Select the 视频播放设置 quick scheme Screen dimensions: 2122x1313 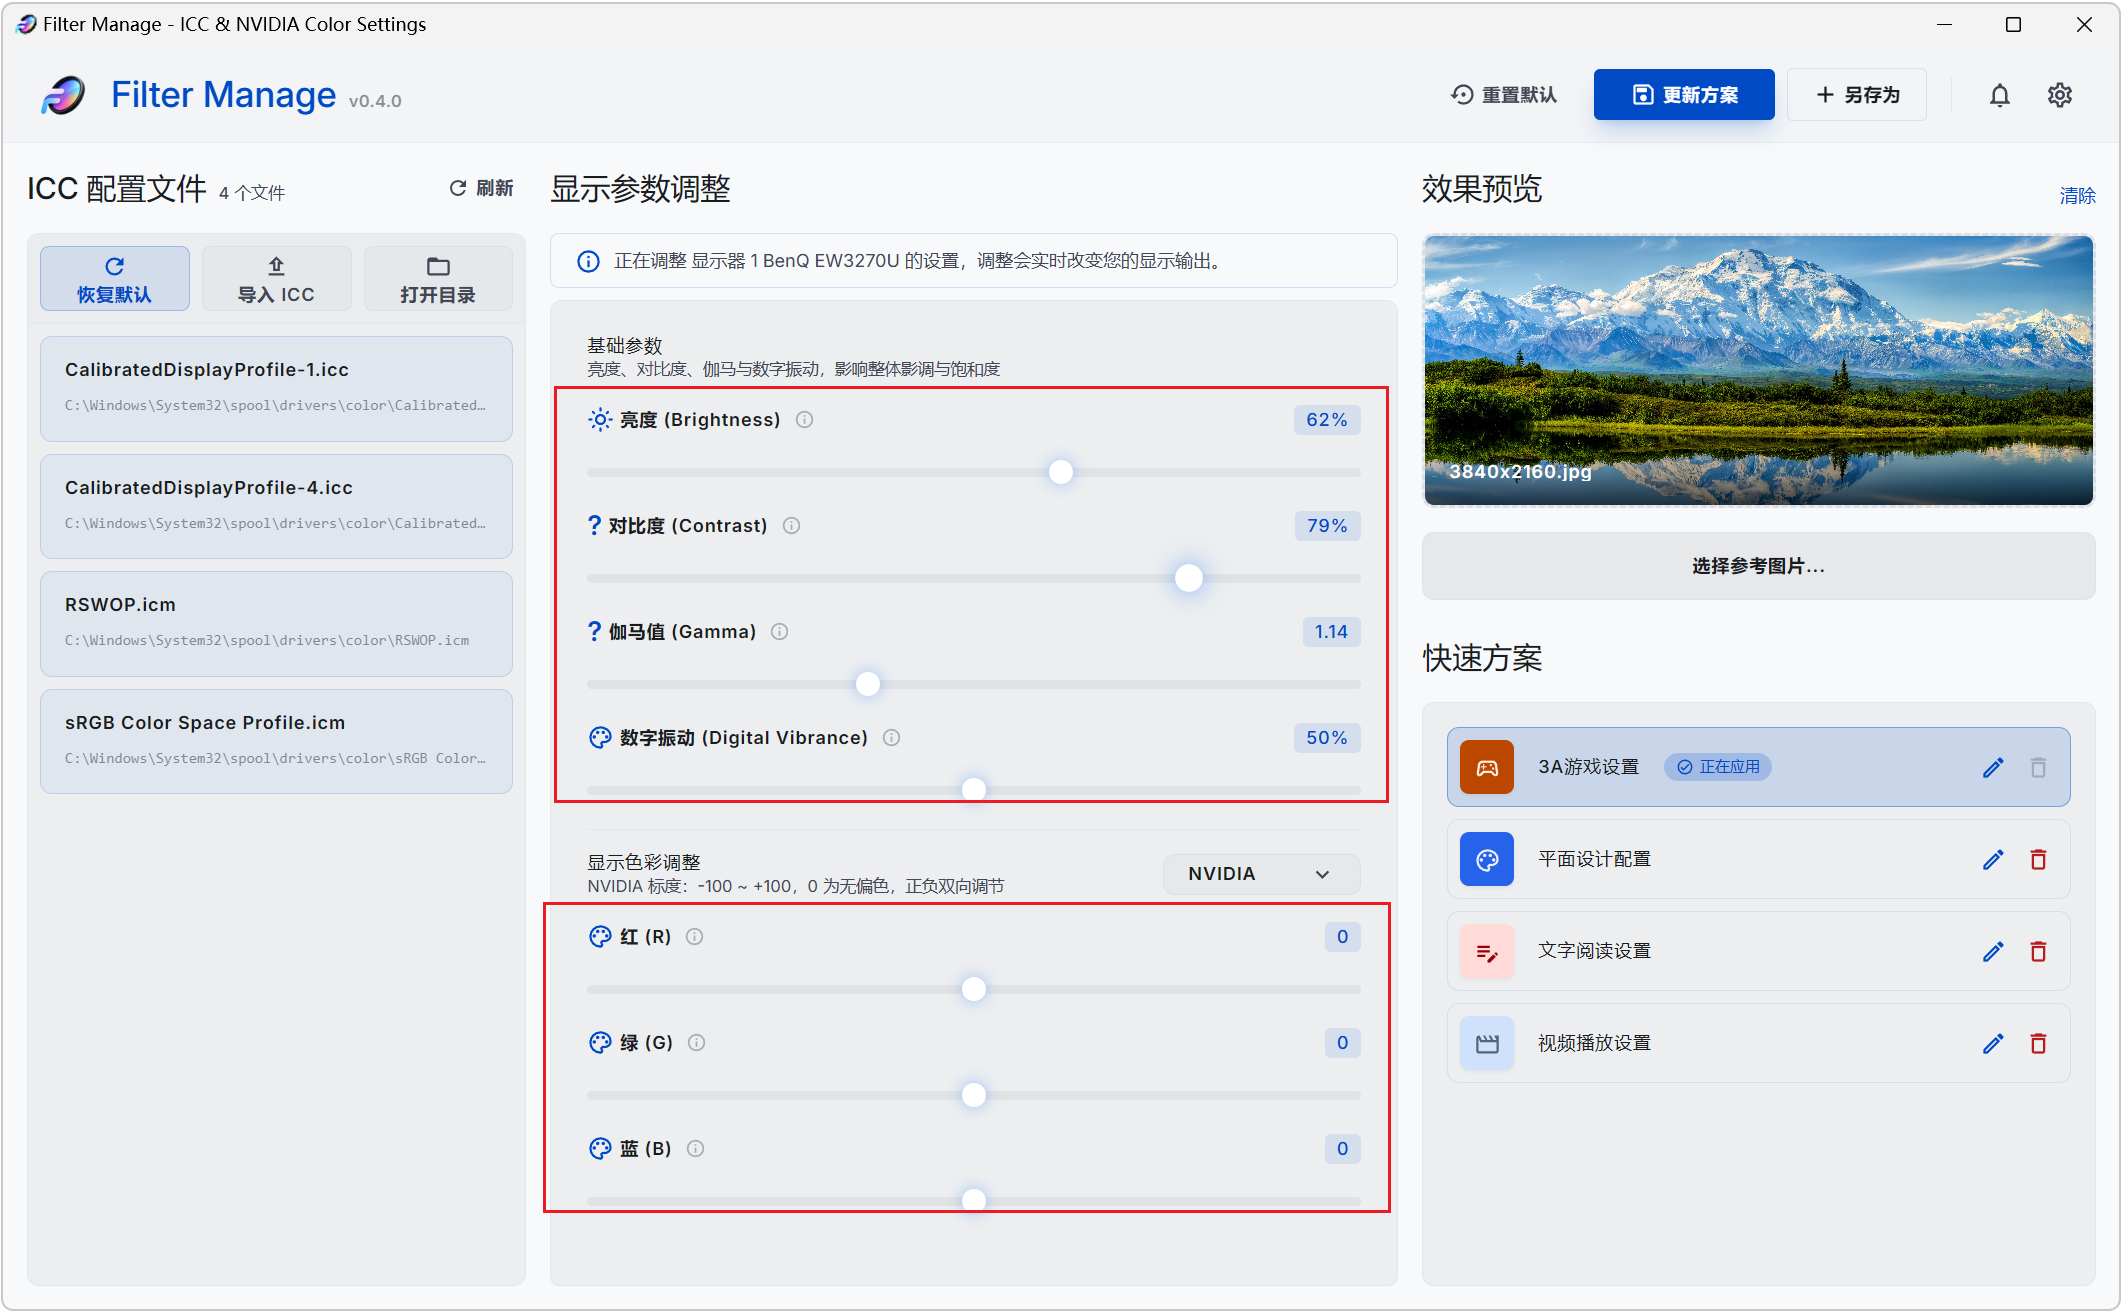click(x=1758, y=1044)
